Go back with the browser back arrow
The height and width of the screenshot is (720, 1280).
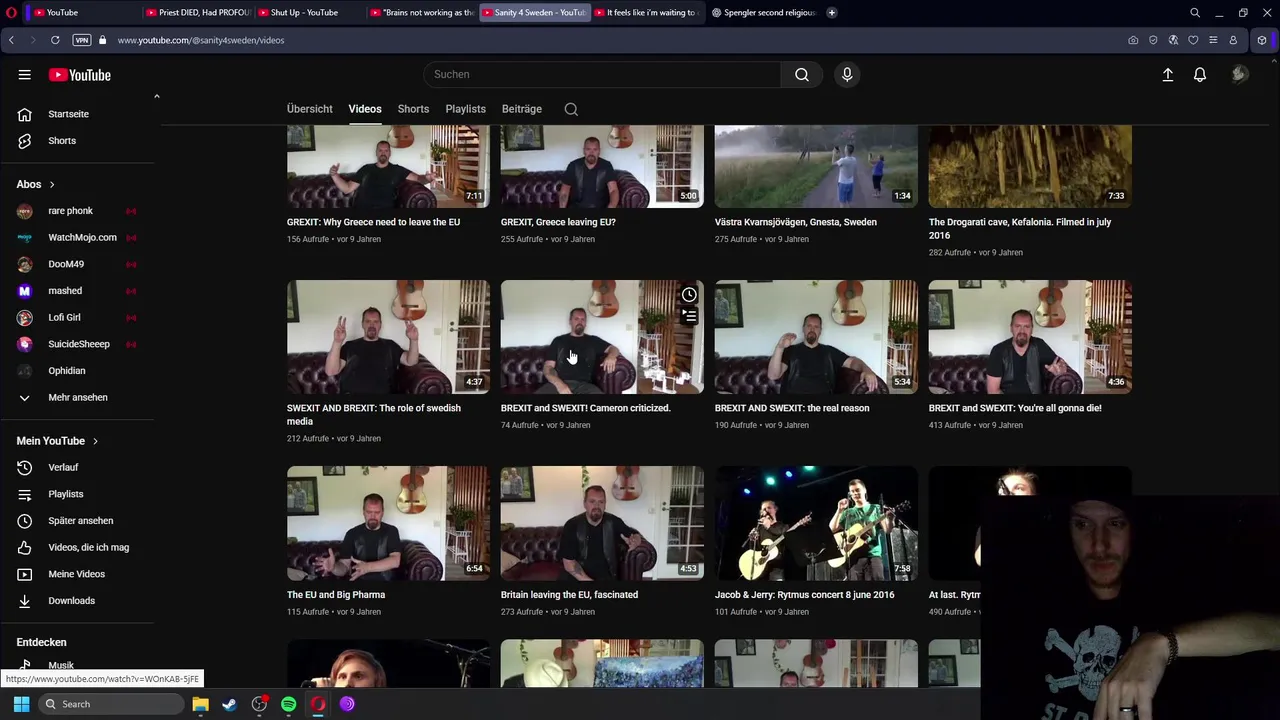[11, 40]
